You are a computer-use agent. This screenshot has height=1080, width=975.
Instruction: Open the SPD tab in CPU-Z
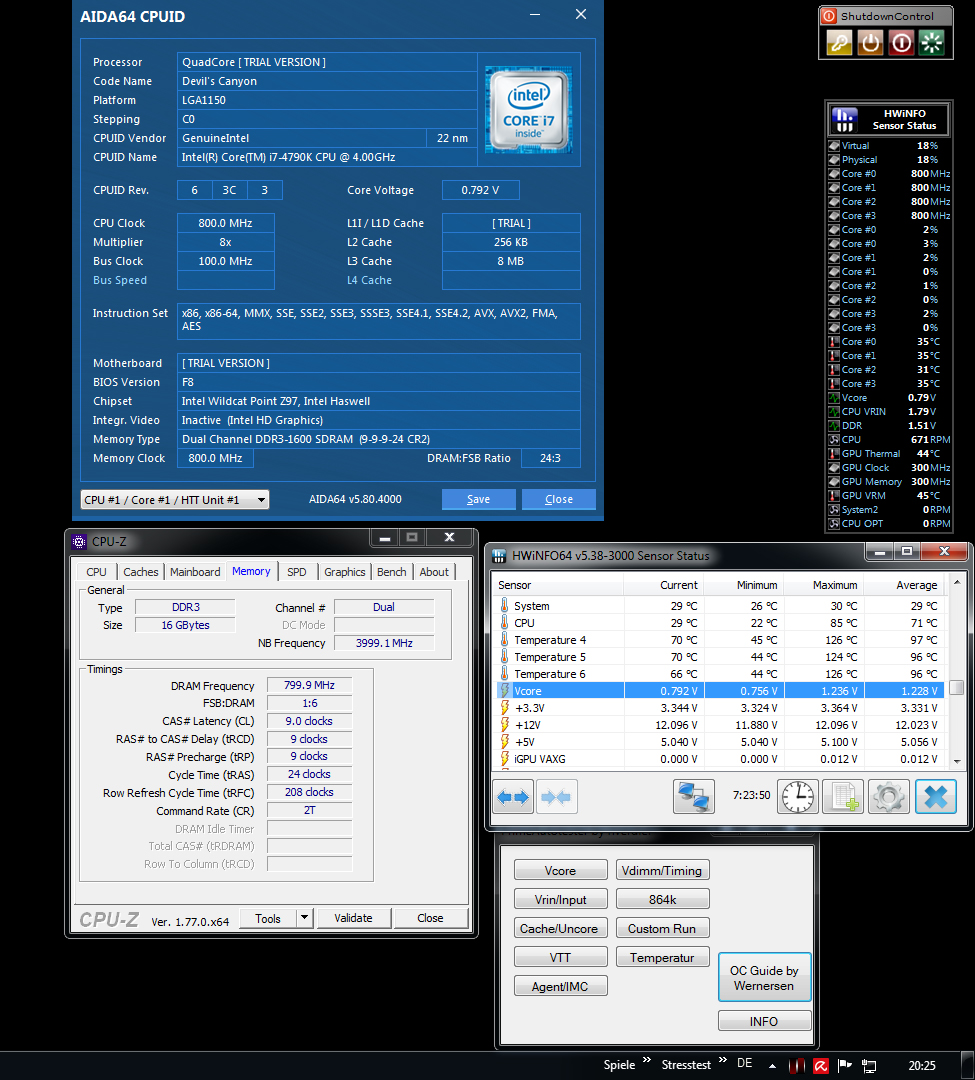tap(297, 572)
